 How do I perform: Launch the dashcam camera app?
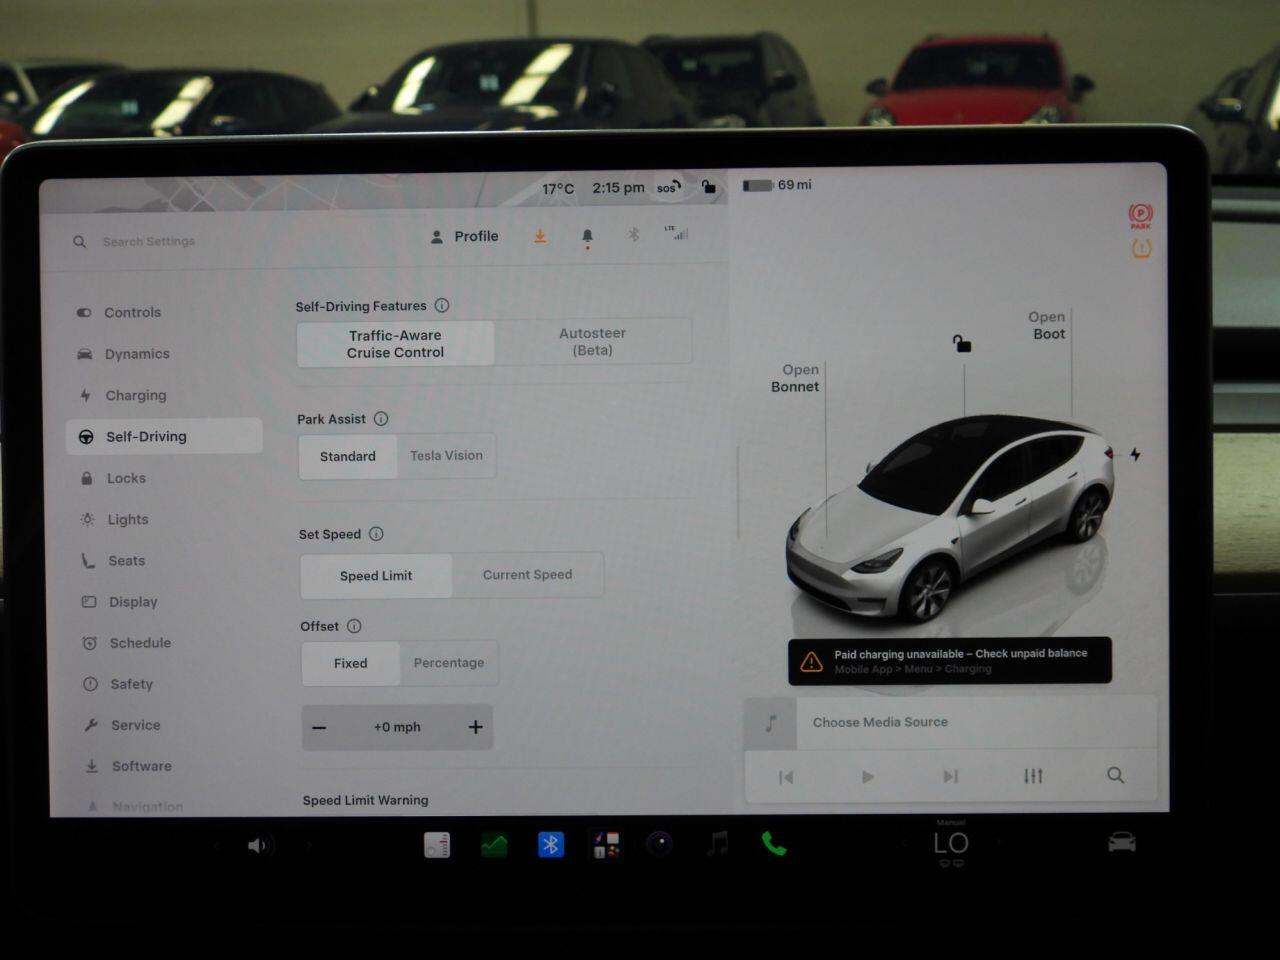tap(659, 845)
